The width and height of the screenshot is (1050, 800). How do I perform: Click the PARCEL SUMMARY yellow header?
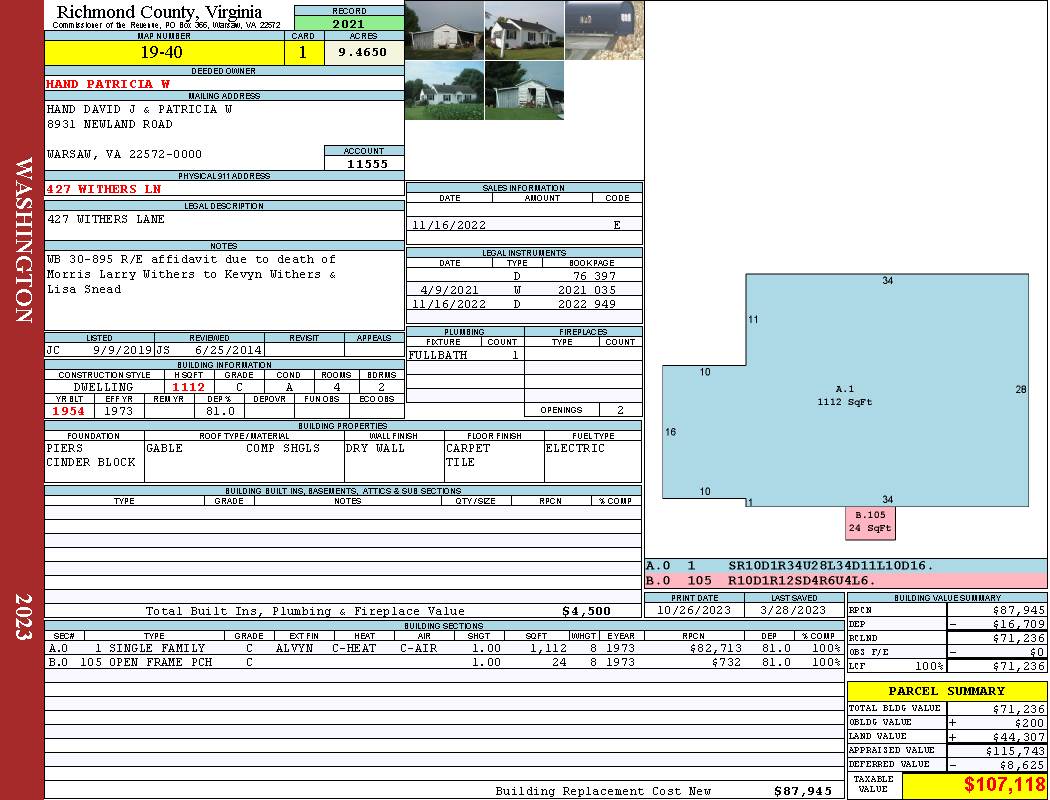[x=946, y=691]
